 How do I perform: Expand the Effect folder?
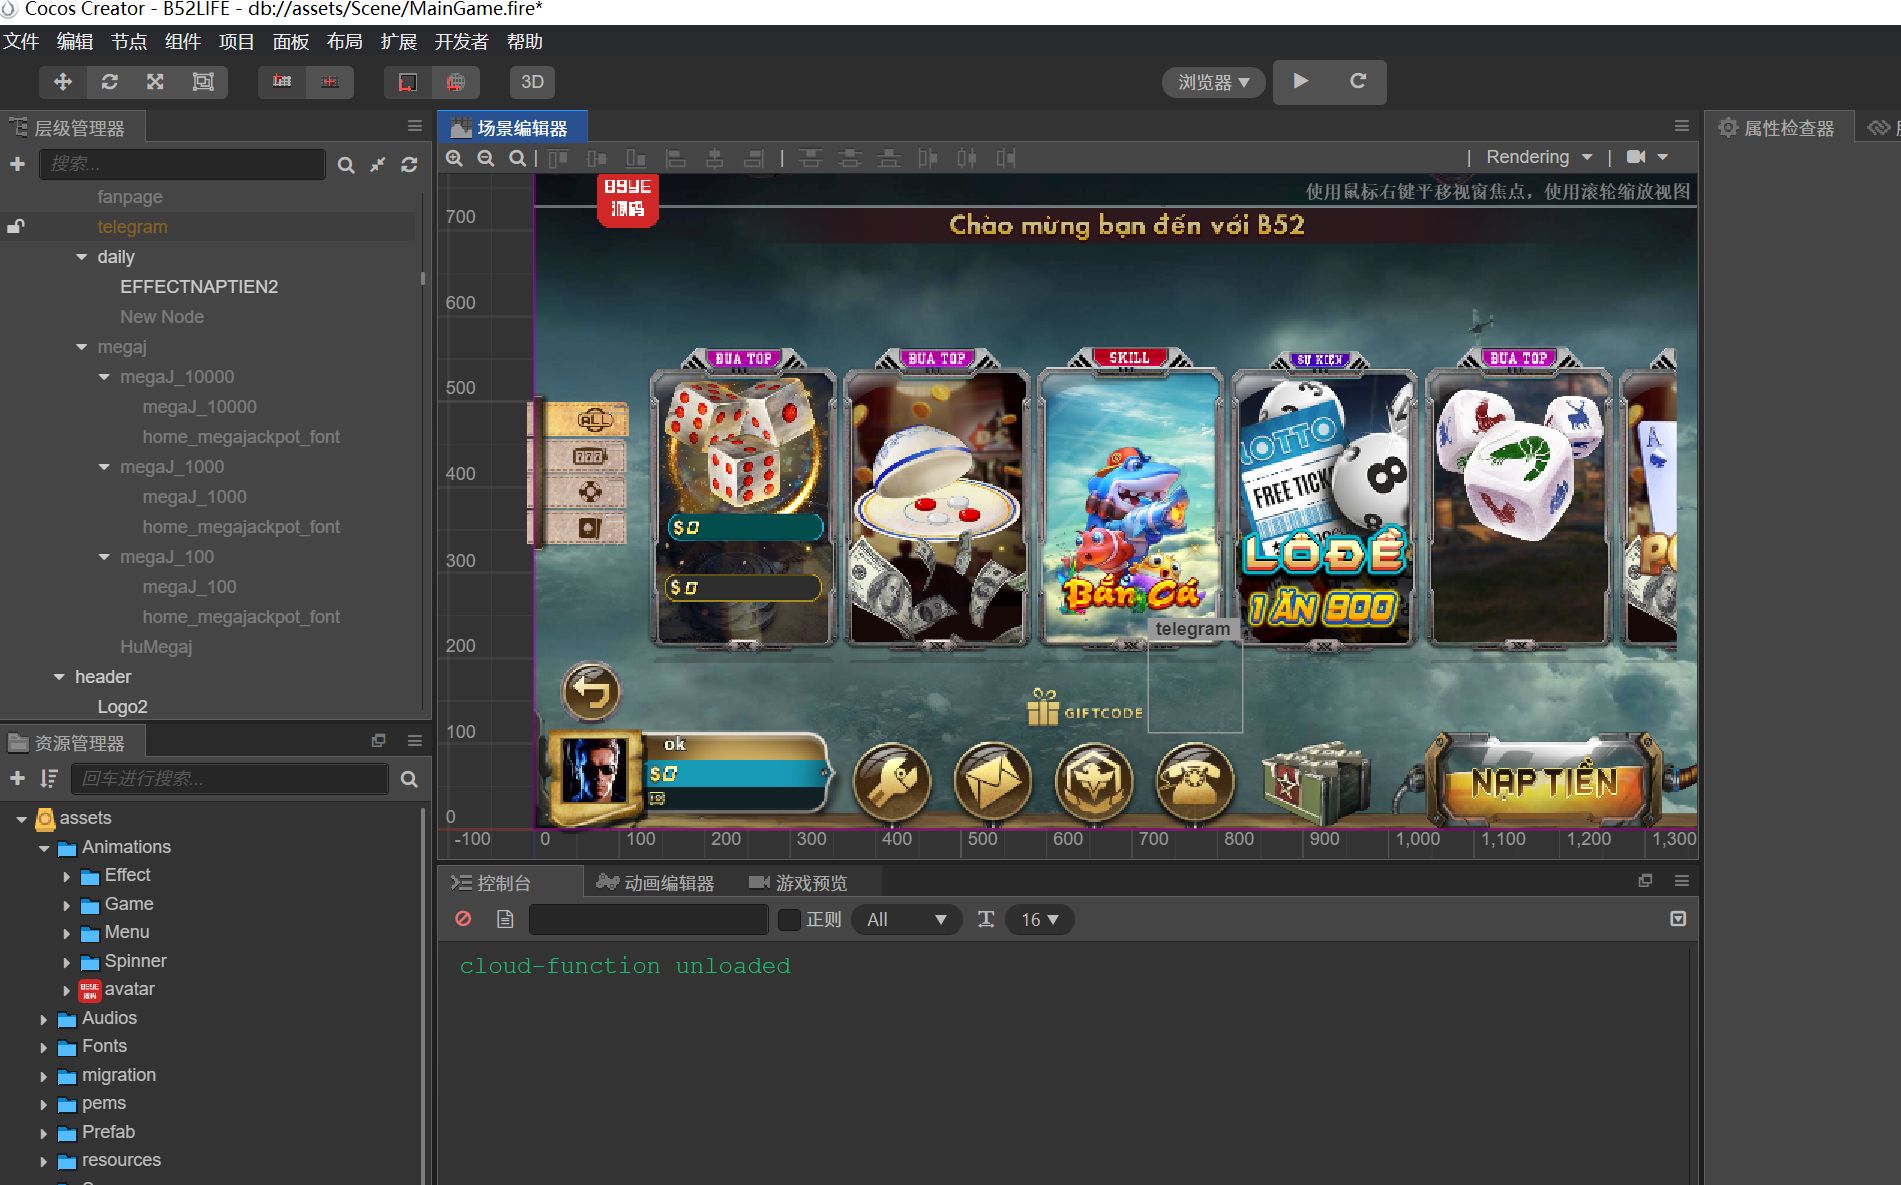click(67, 877)
